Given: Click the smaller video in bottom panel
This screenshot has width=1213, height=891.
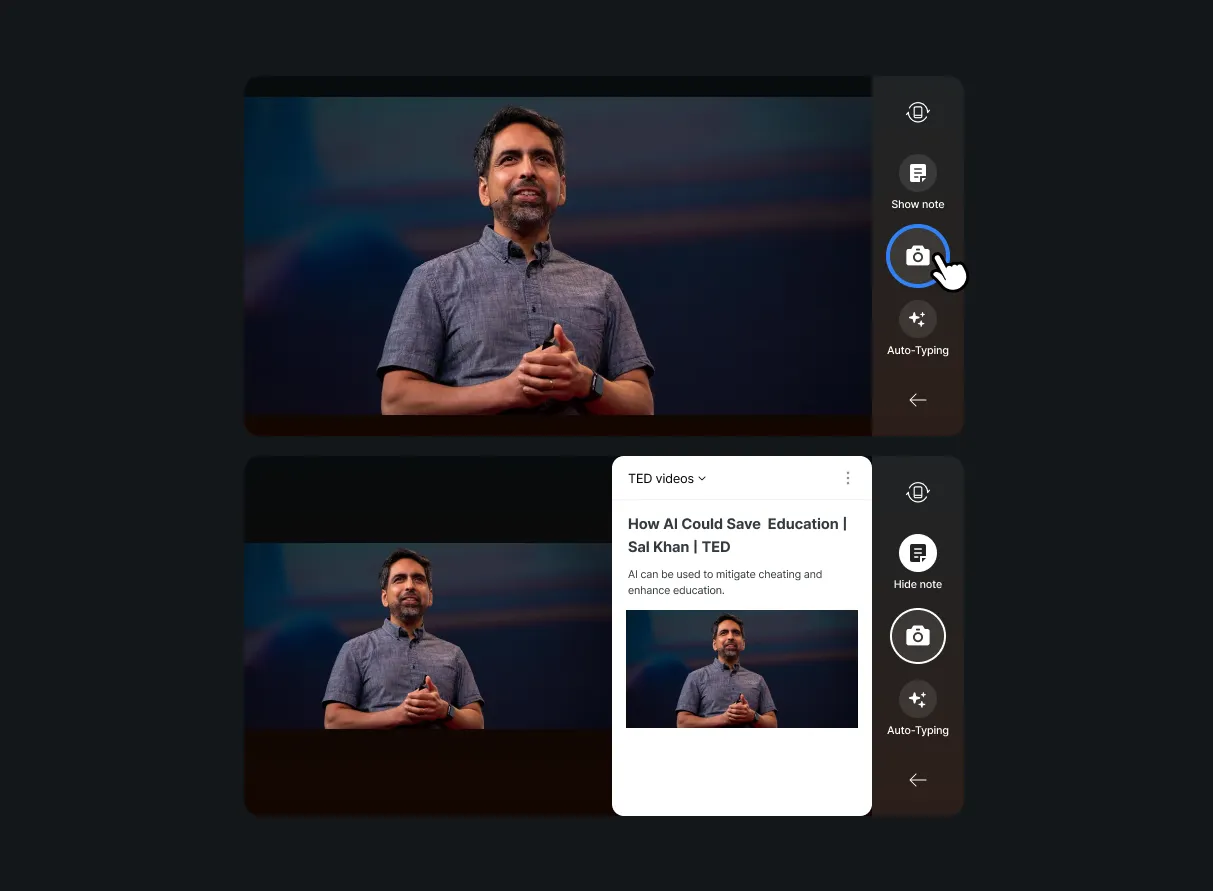Looking at the screenshot, I should point(428,636).
